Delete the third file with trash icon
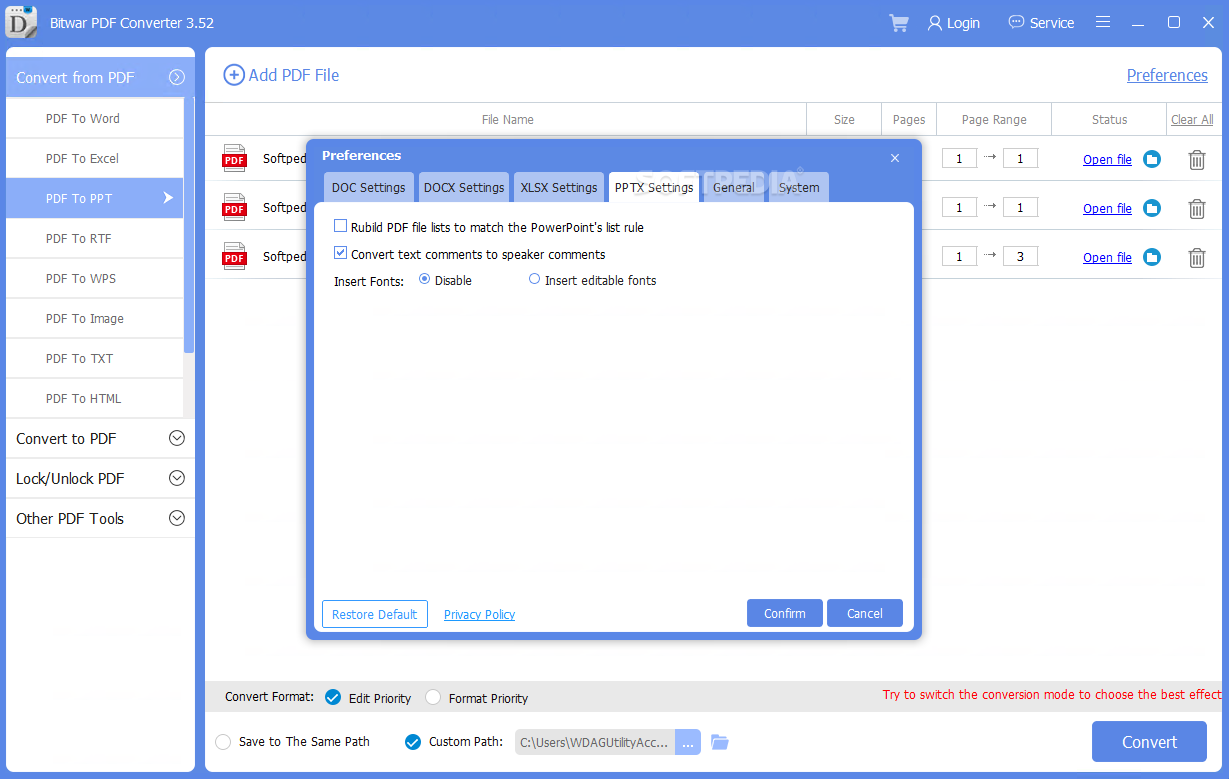This screenshot has width=1229, height=779. click(x=1197, y=258)
